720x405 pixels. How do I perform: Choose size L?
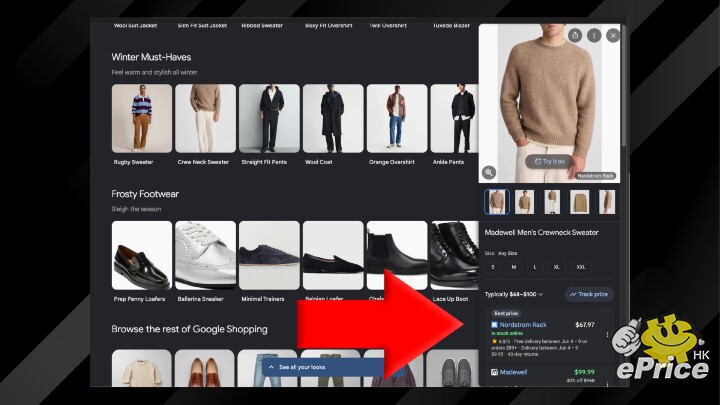(535, 267)
